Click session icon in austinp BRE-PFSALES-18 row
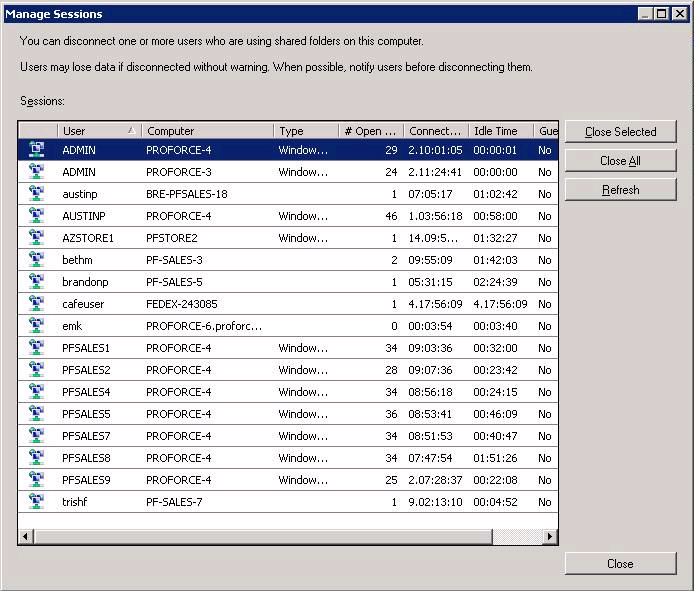 point(36,193)
